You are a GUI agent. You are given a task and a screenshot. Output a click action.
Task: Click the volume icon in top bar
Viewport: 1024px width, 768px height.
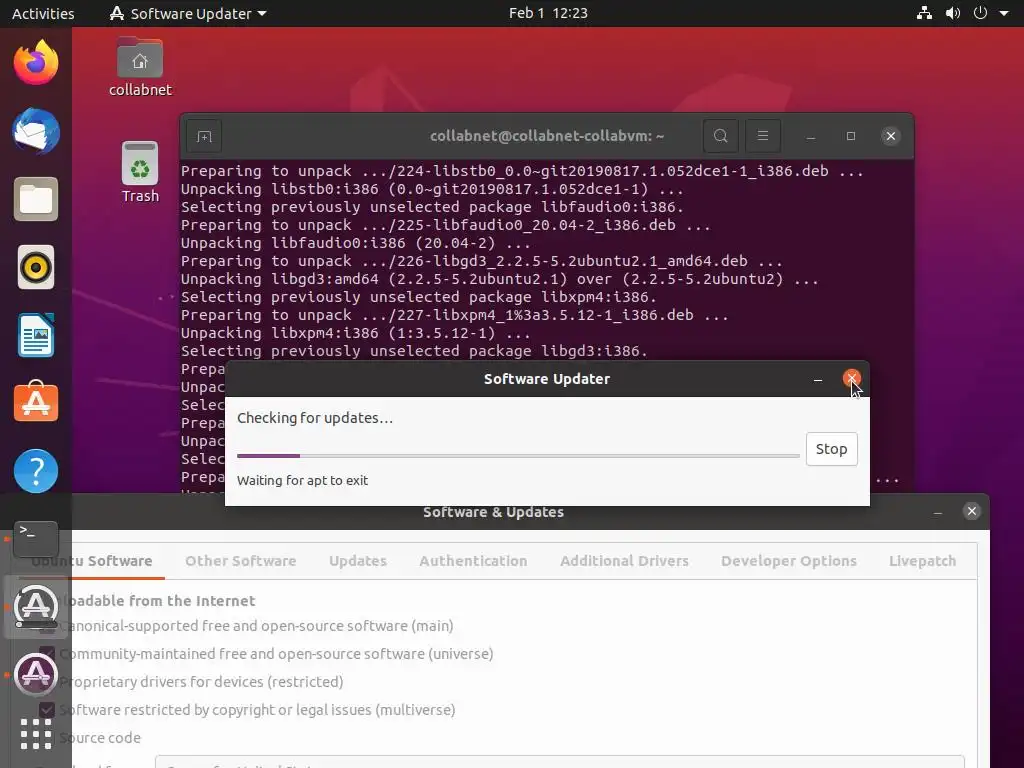pyautogui.click(x=953, y=13)
